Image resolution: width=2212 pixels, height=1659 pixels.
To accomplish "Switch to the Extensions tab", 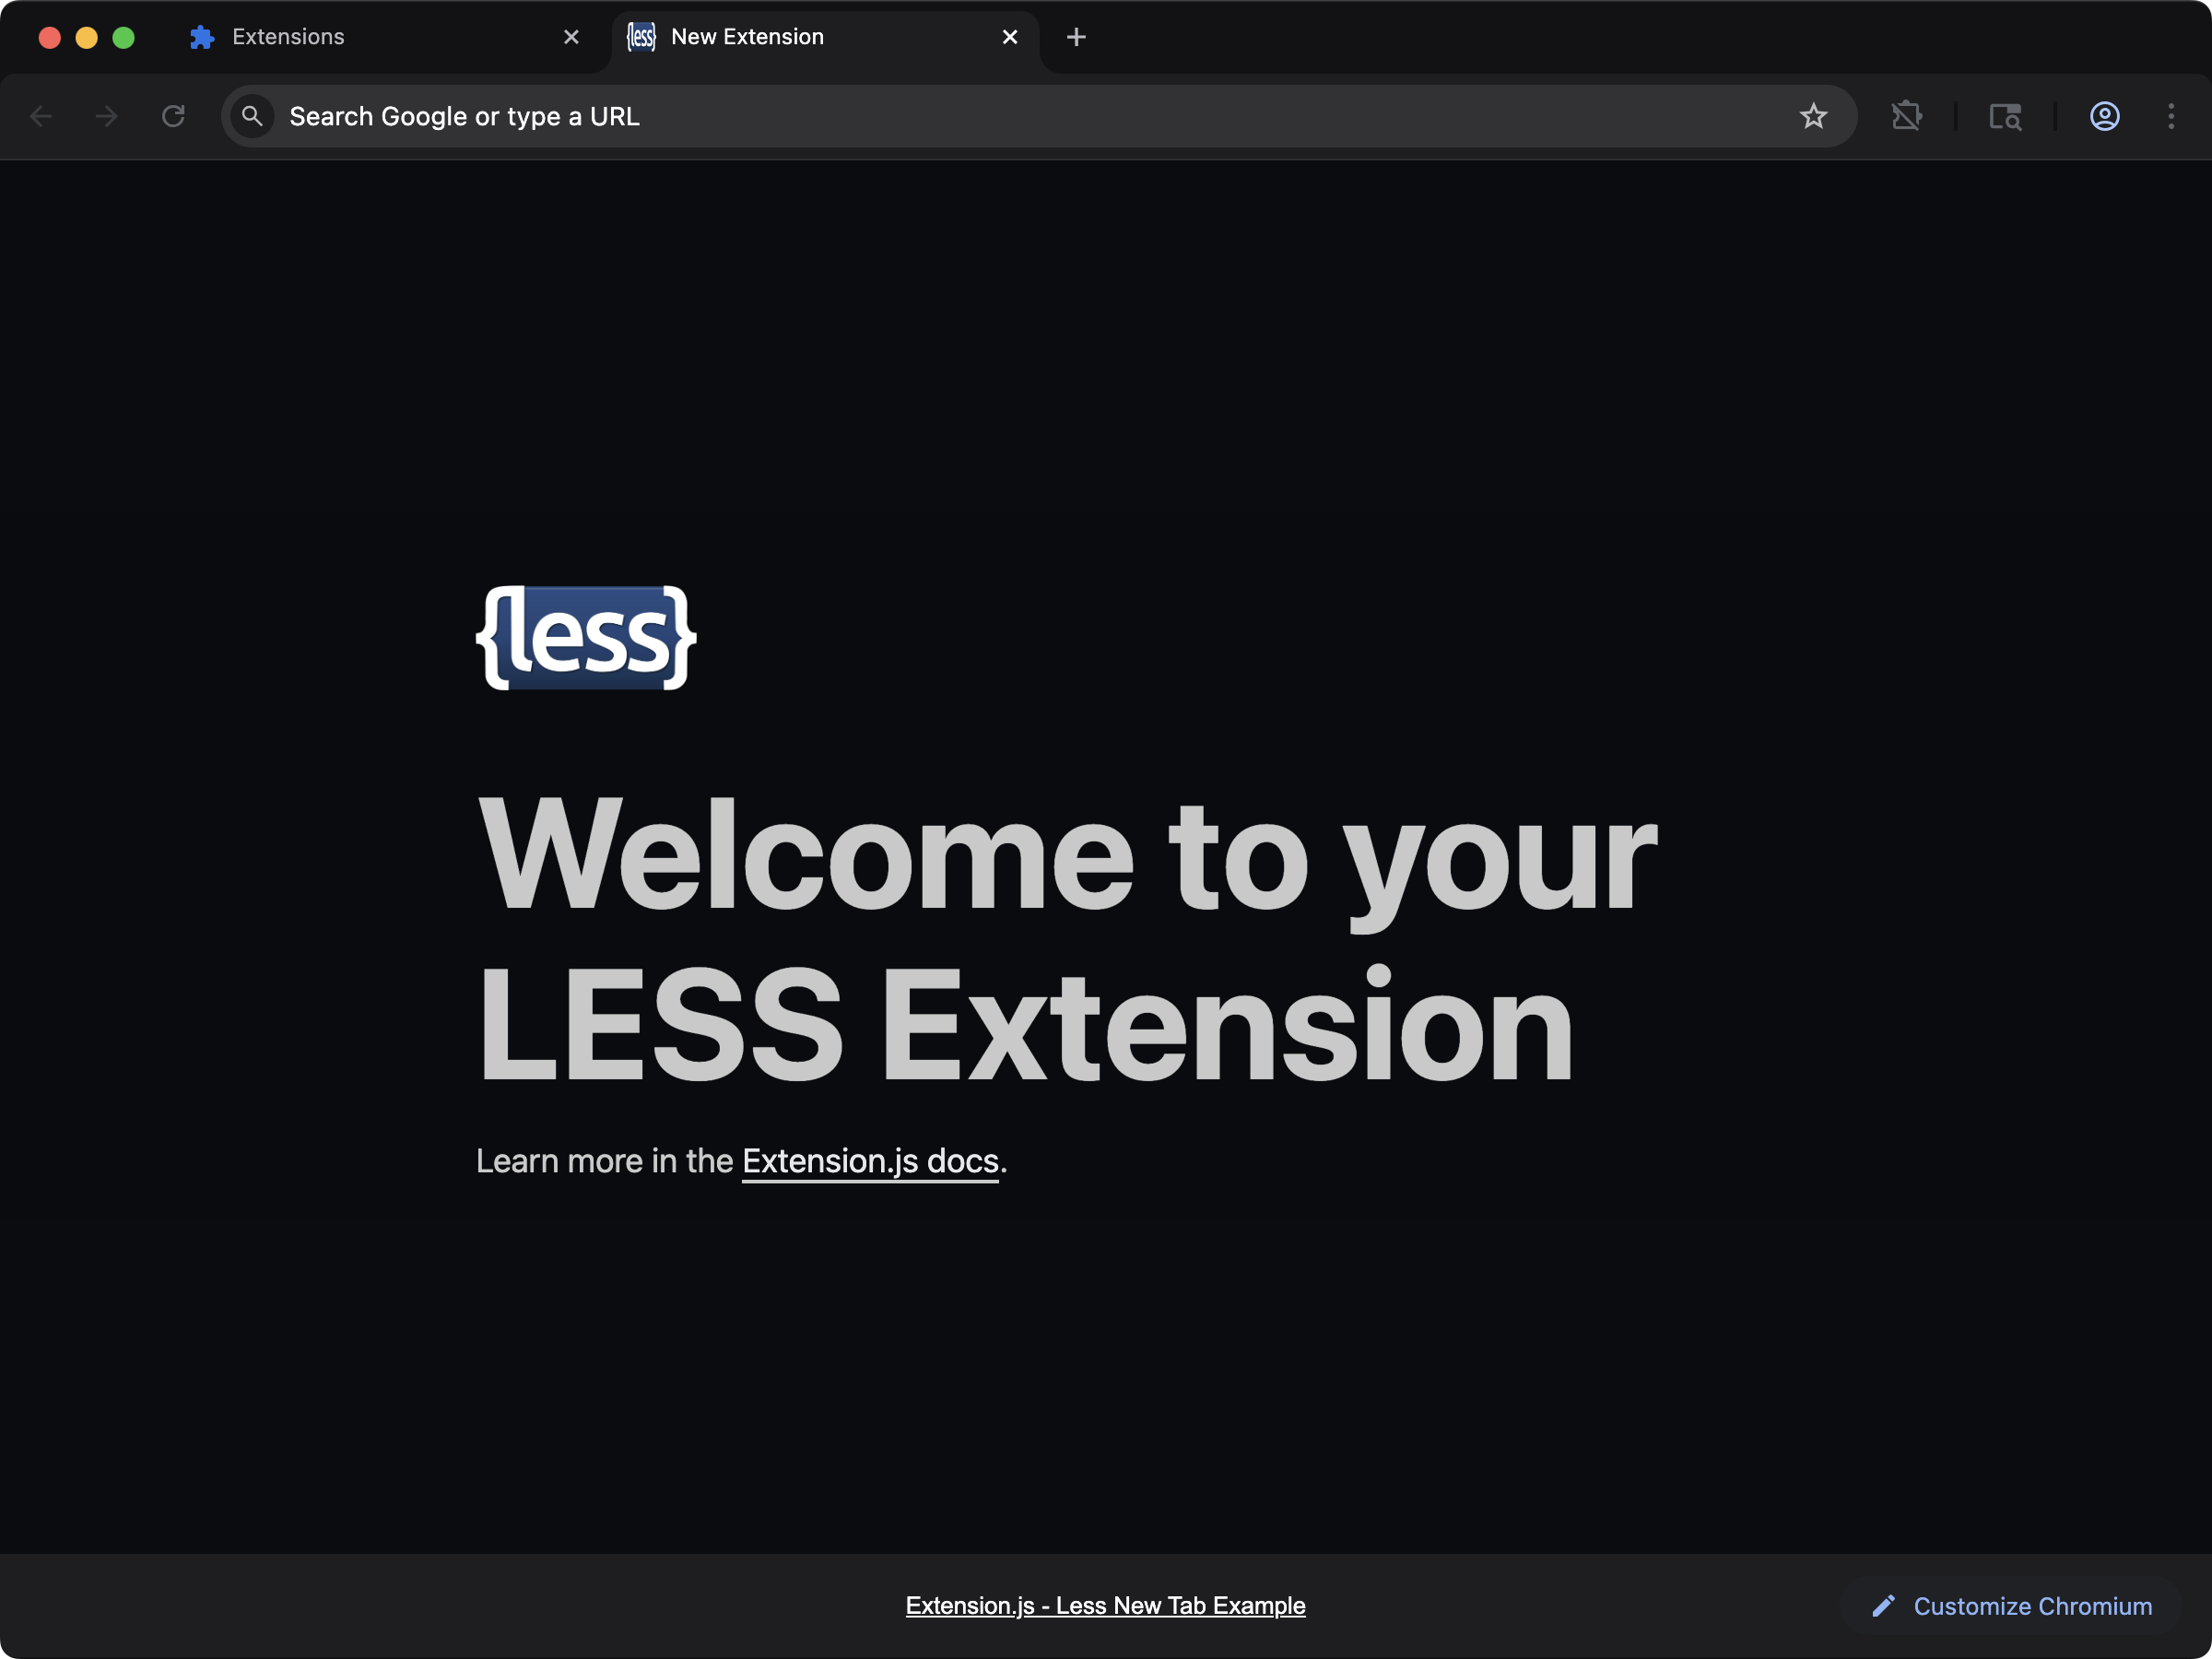I will pos(385,37).
